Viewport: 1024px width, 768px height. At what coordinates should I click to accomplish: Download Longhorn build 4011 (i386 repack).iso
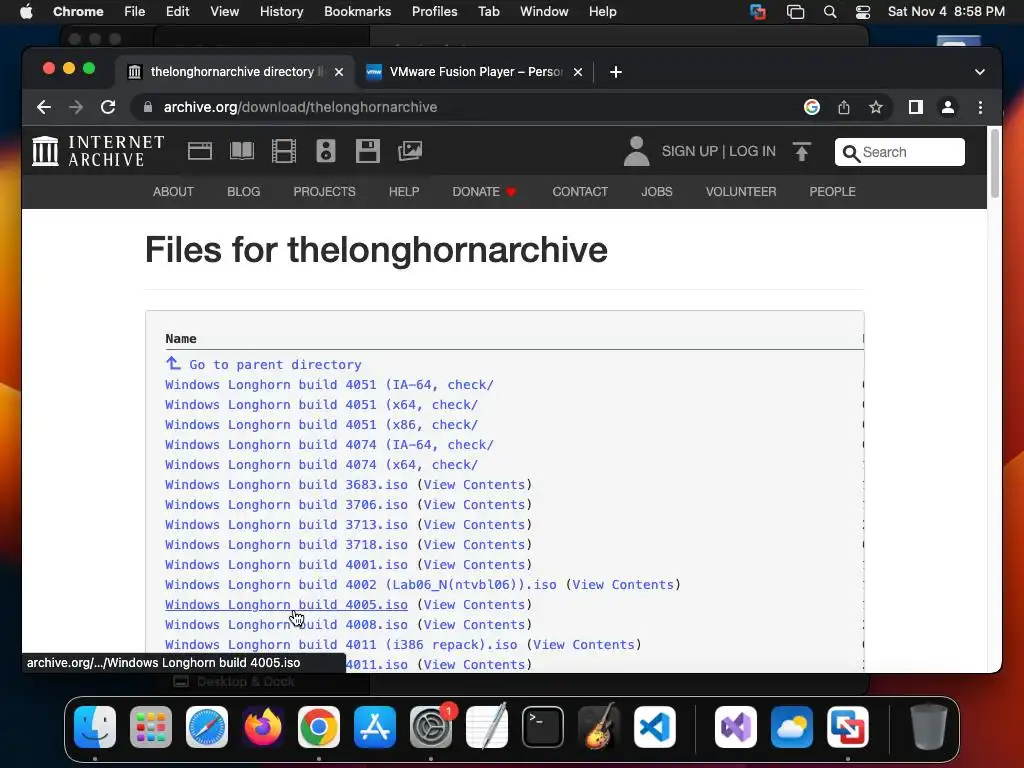[341, 645]
